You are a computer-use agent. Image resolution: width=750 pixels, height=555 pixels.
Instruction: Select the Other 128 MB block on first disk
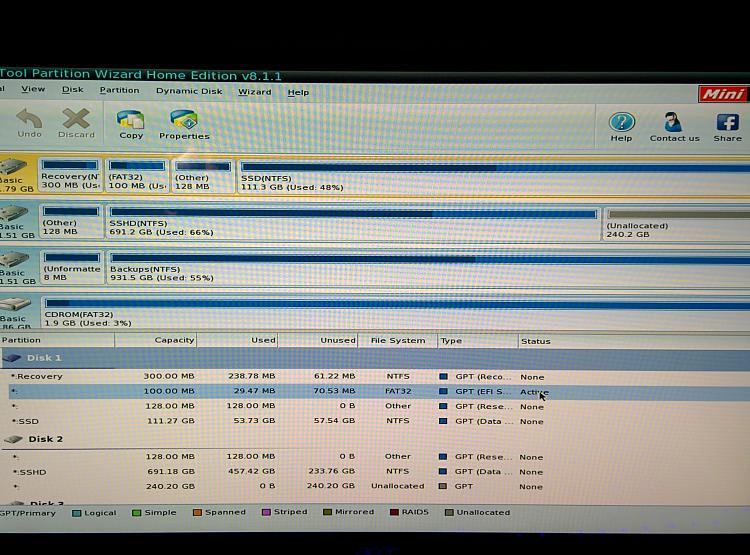point(203,177)
